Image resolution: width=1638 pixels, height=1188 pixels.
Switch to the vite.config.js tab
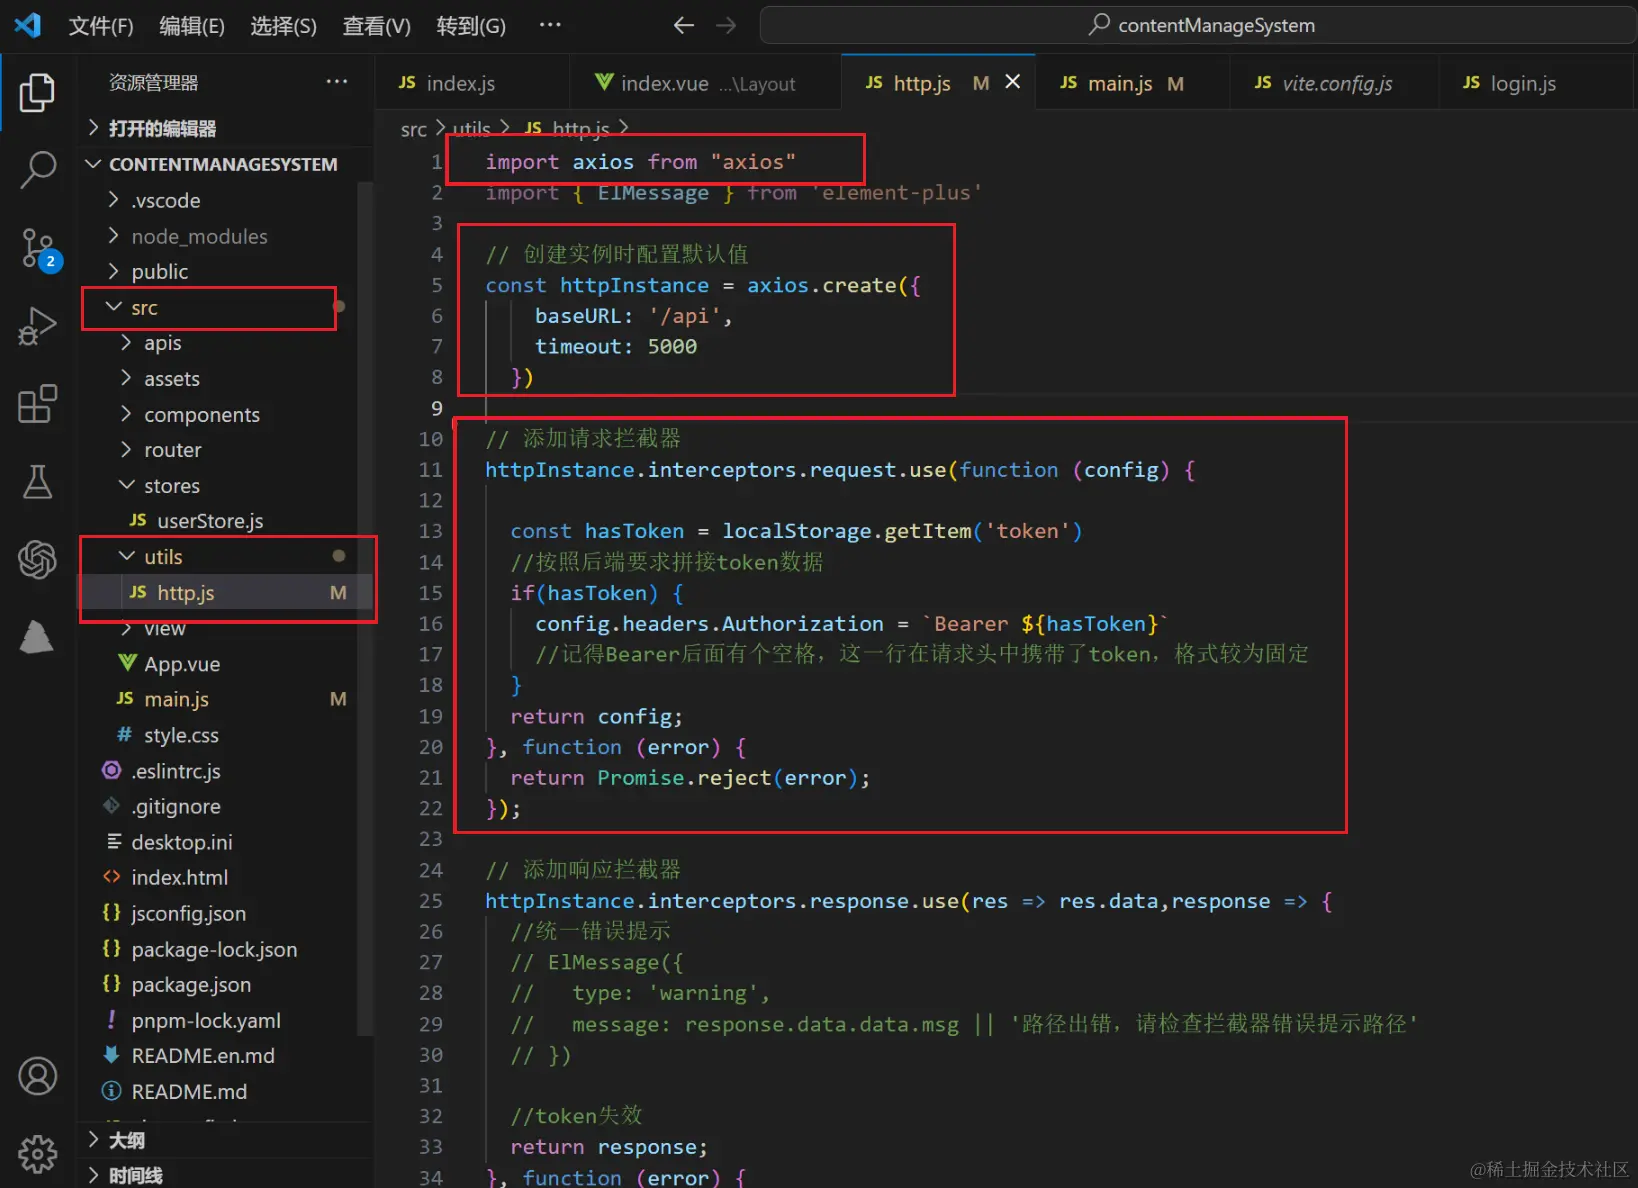[1336, 84]
